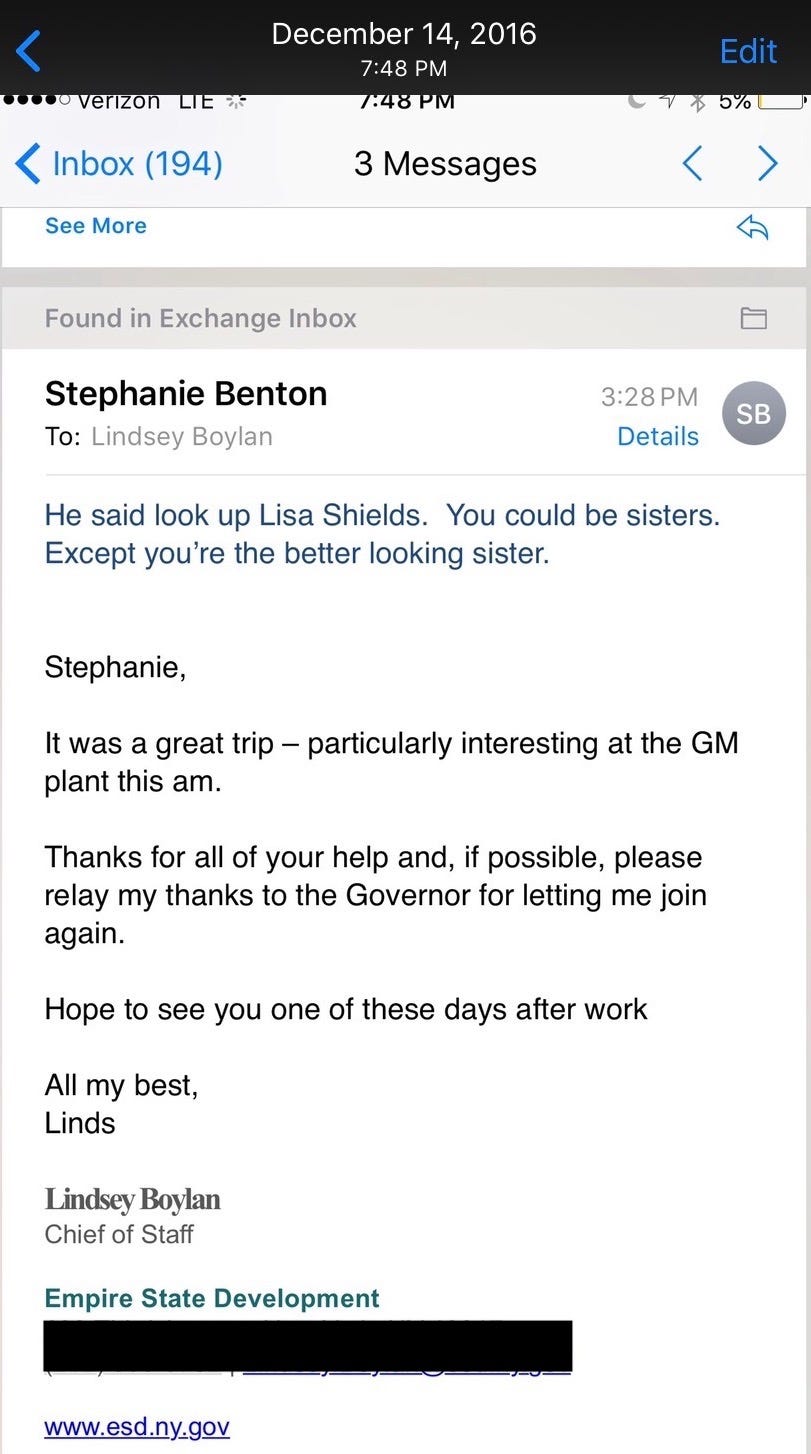The height and width of the screenshot is (1454, 811).
Task: Show the next message with the right arrow
Action: point(767,163)
